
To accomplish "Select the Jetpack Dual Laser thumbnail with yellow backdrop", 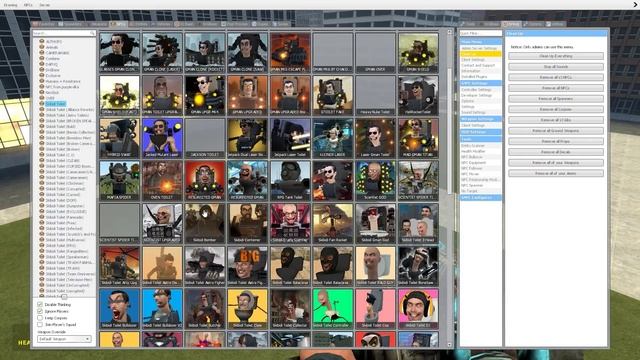I will tap(247, 138).
